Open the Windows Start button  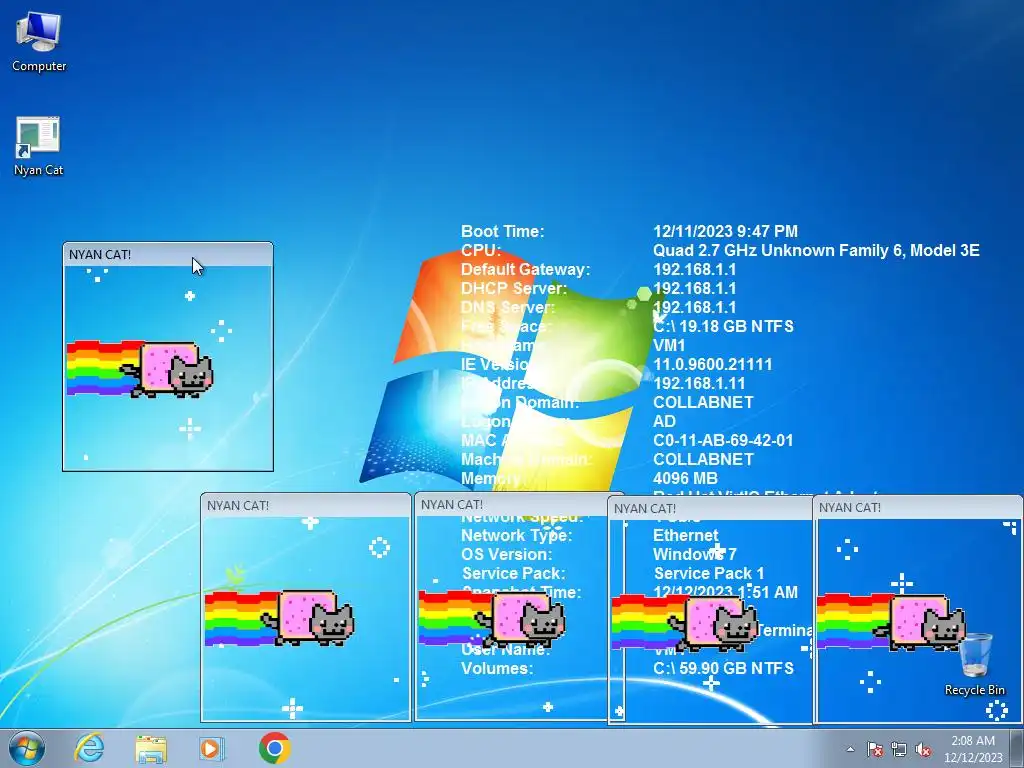(x=27, y=748)
